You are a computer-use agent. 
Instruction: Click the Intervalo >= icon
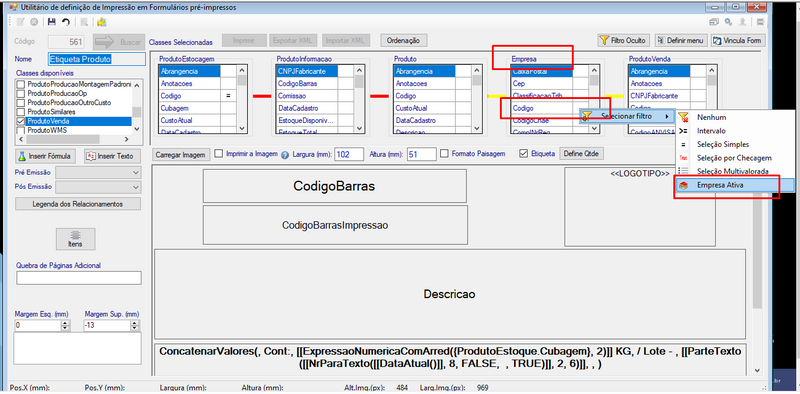coord(683,131)
